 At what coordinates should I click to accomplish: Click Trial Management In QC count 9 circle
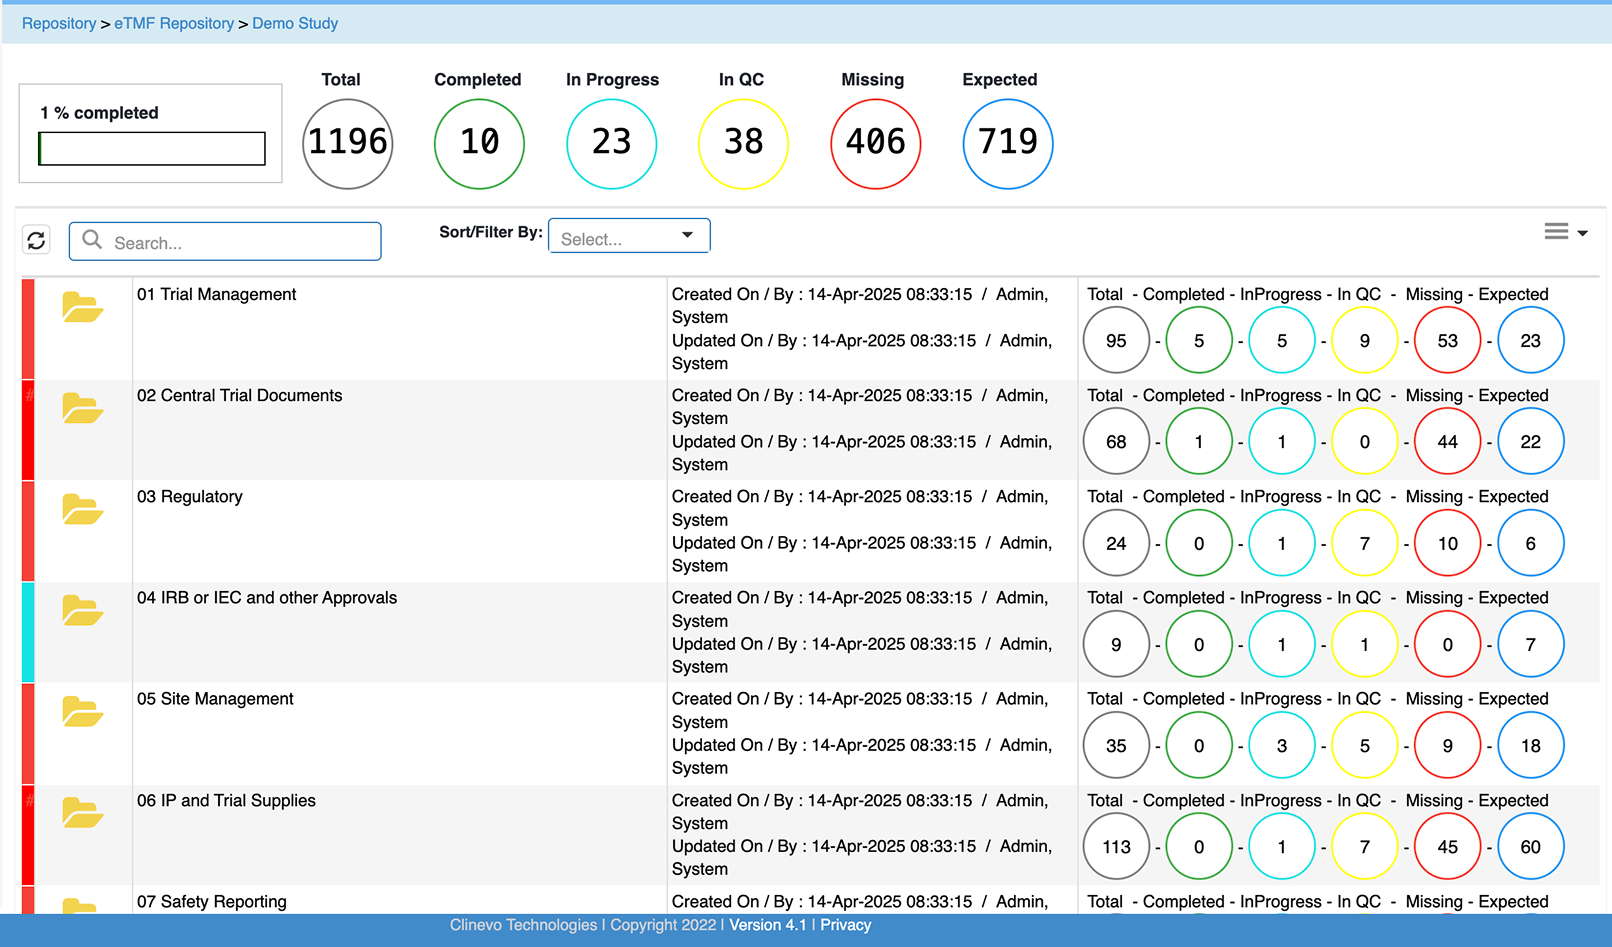pos(1365,341)
